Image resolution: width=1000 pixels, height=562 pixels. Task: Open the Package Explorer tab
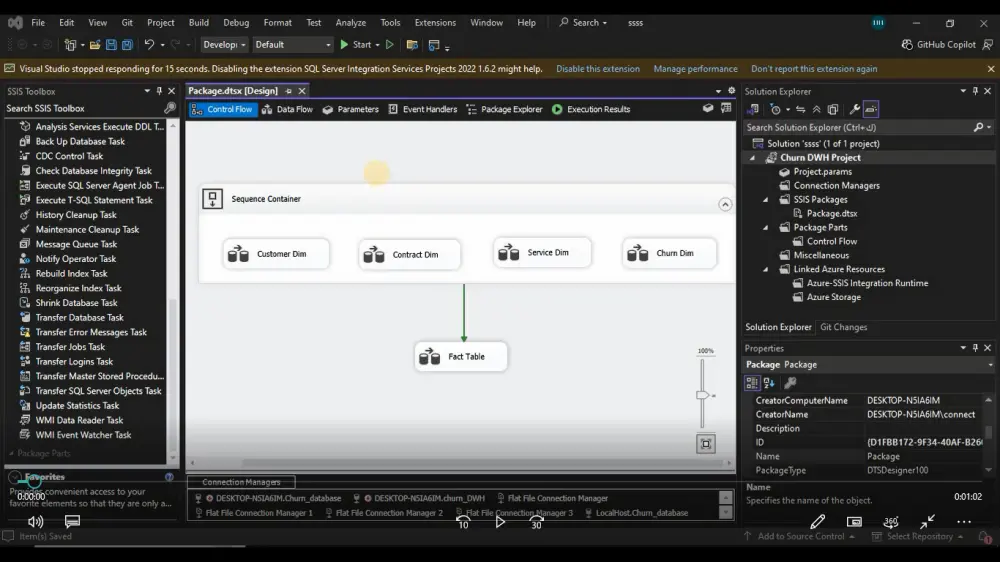tap(504, 109)
